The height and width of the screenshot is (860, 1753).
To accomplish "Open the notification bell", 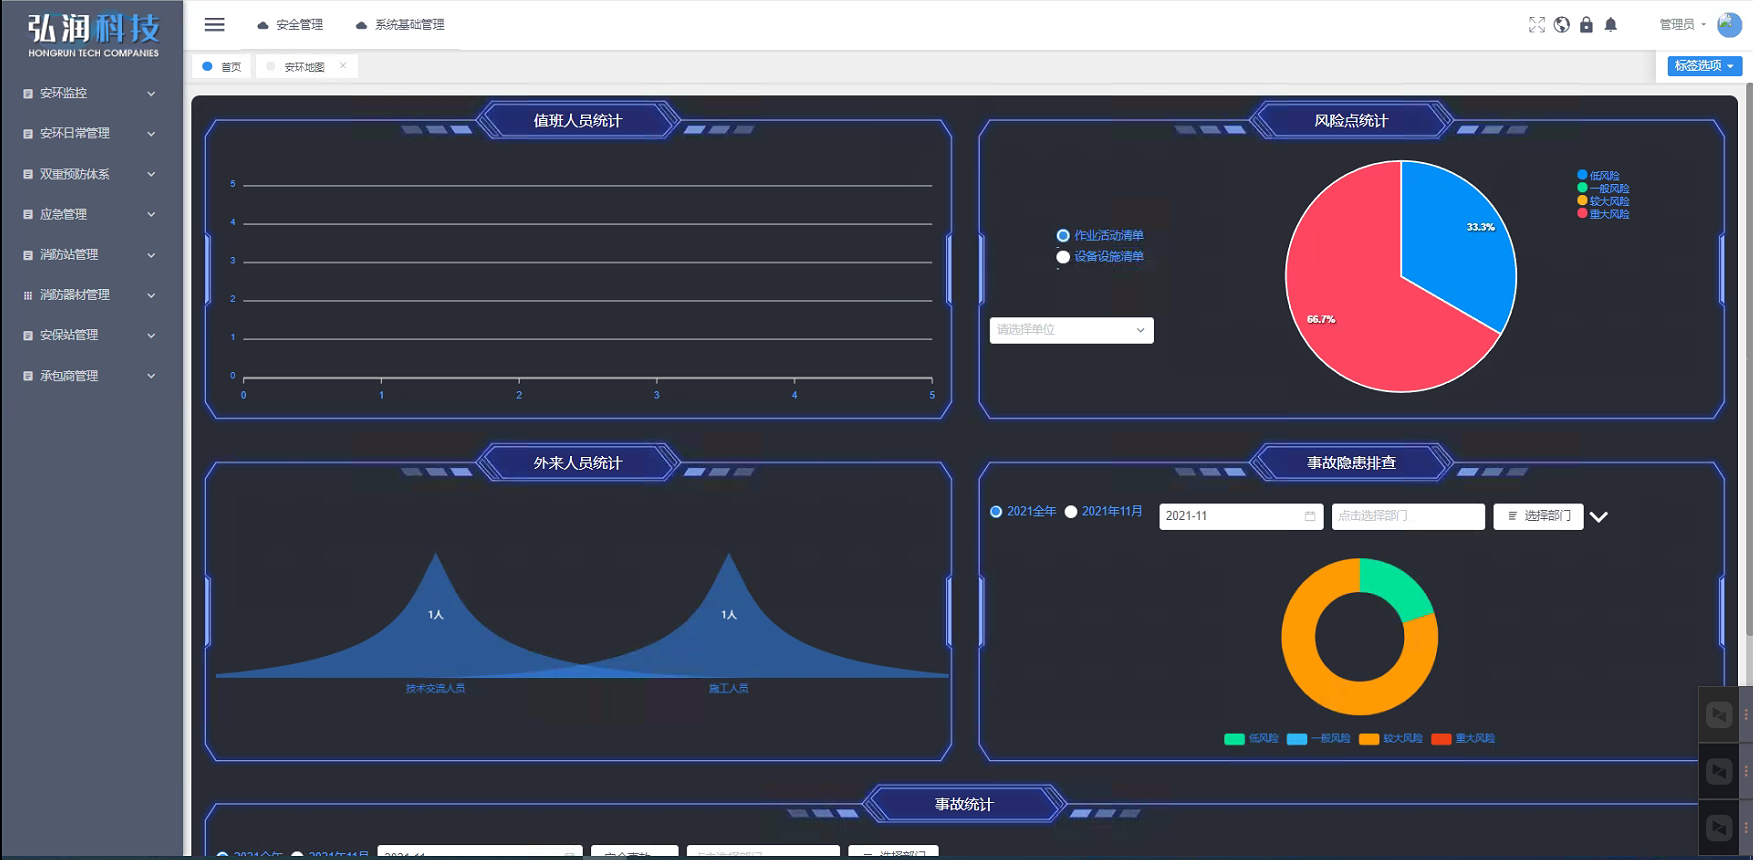I will [1610, 25].
